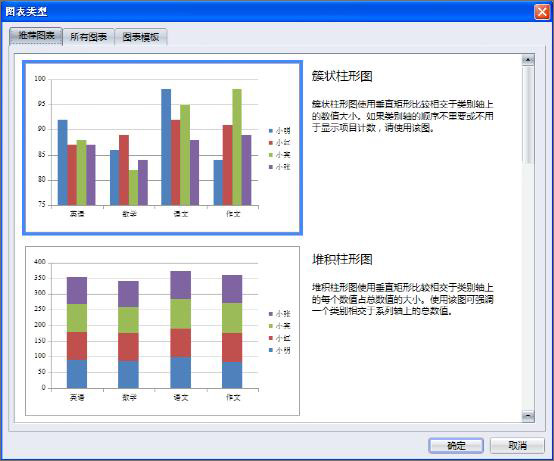Click the blue 小明 legend marker in clustered chart

pyautogui.click(x=271, y=131)
